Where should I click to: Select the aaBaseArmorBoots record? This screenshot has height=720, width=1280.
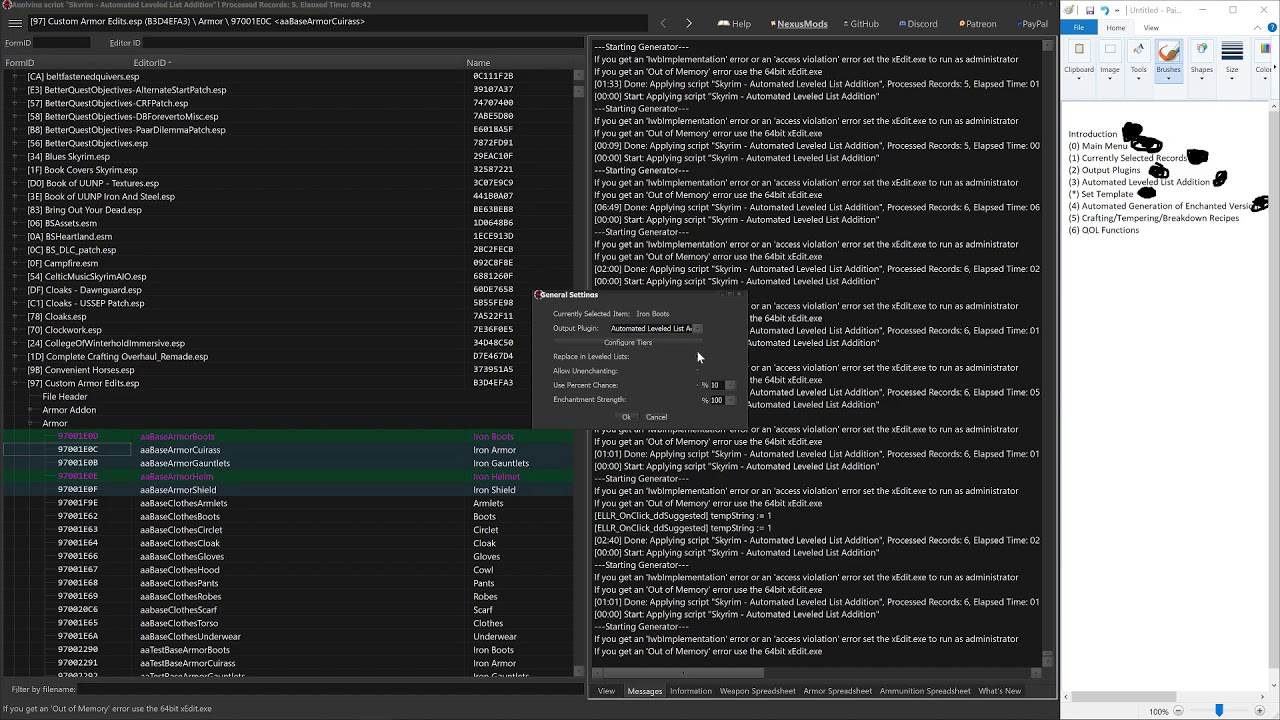click(x=288, y=437)
